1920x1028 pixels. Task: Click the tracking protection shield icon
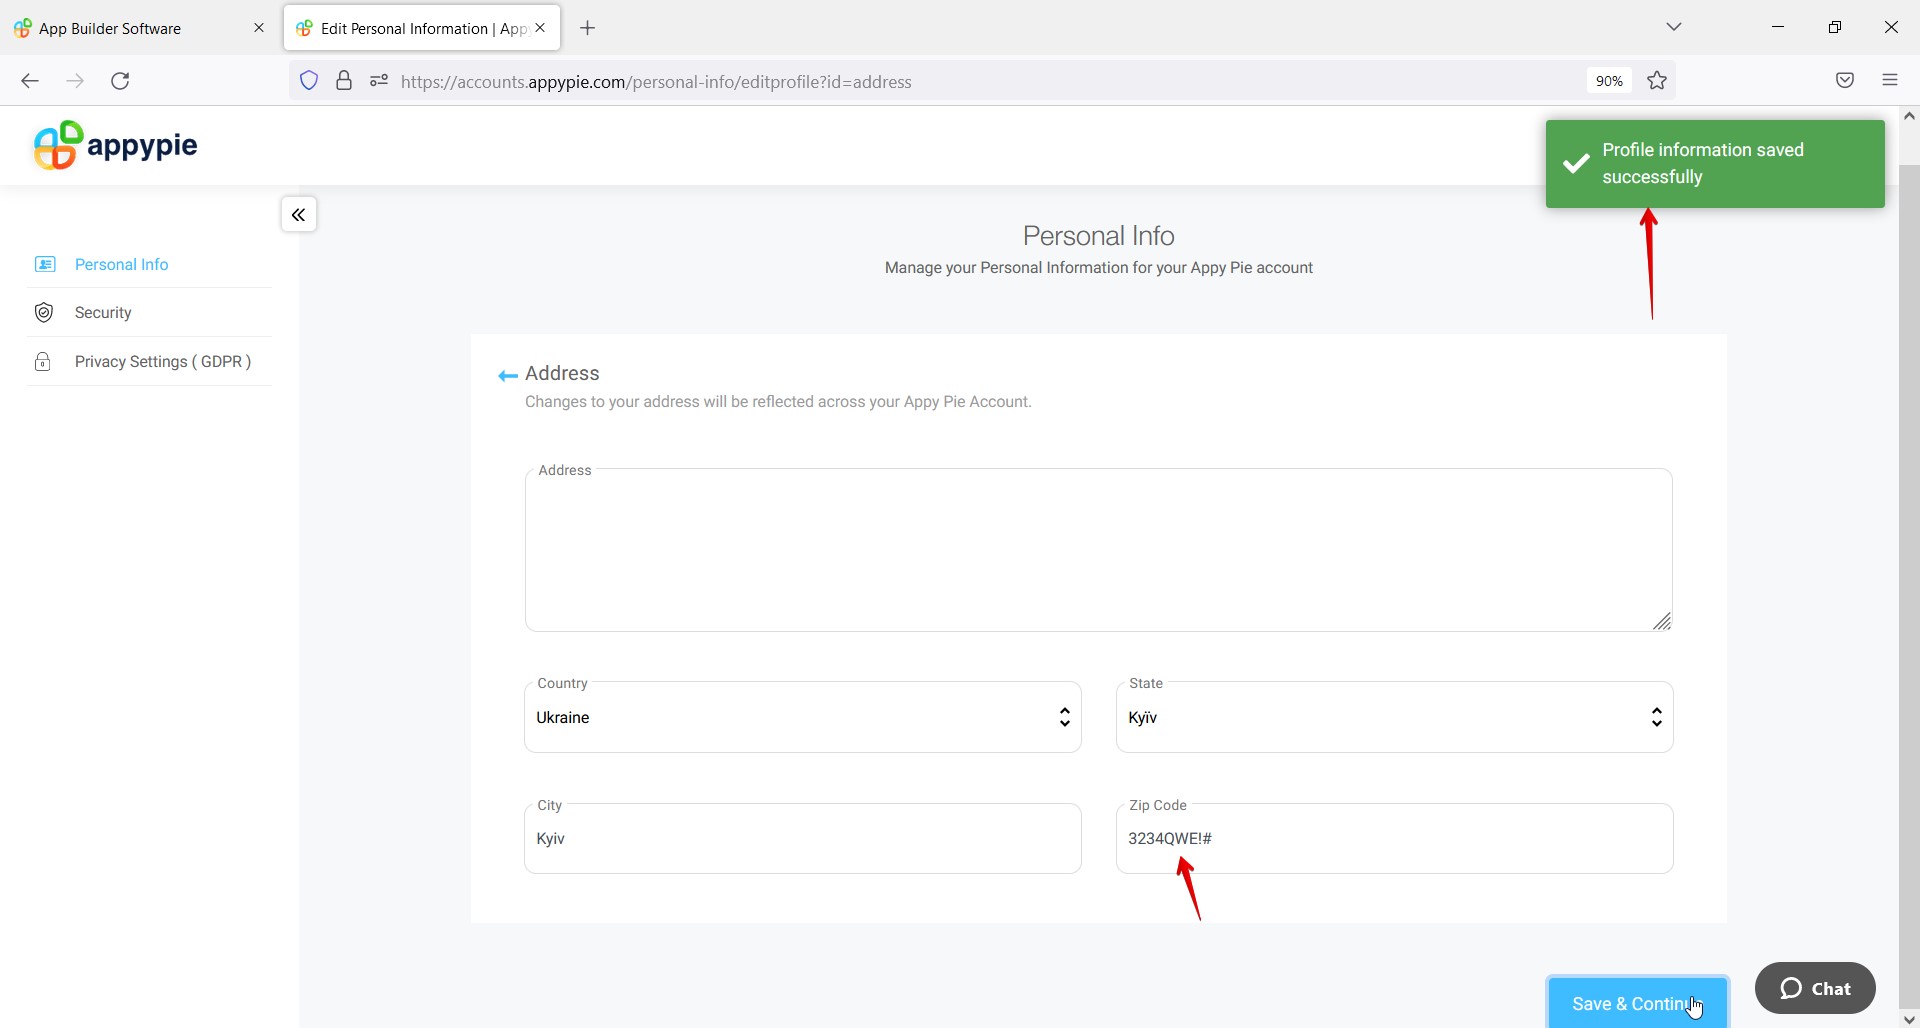tap(309, 81)
